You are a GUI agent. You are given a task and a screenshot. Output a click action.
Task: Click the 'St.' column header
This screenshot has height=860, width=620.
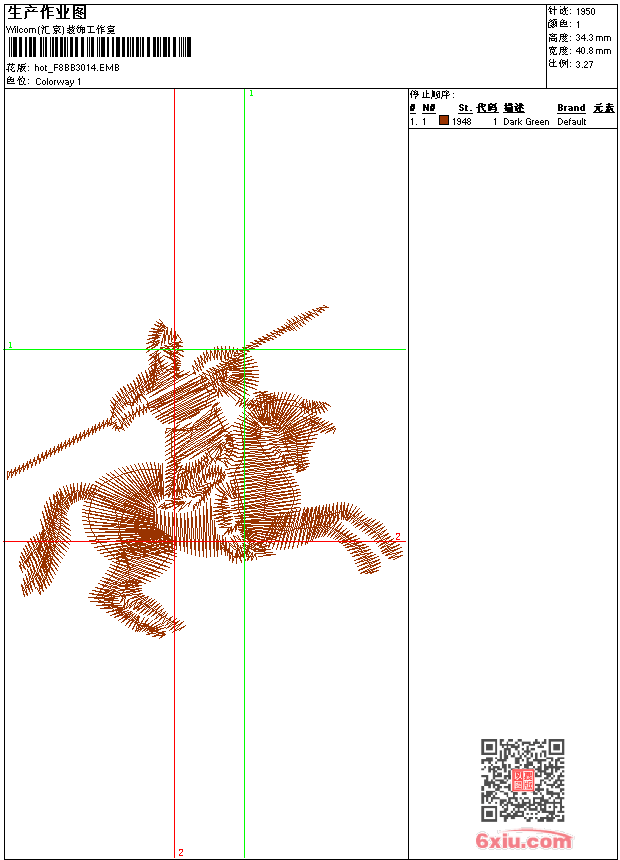pyautogui.click(x=465, y=108)
